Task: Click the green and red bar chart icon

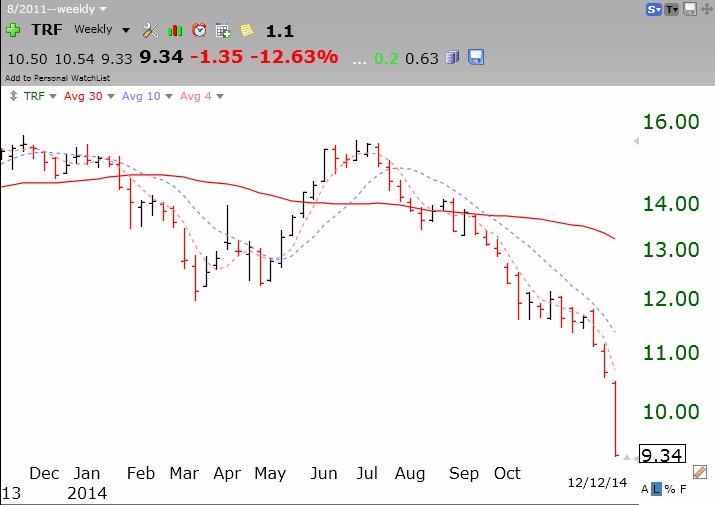Action: 175,31
